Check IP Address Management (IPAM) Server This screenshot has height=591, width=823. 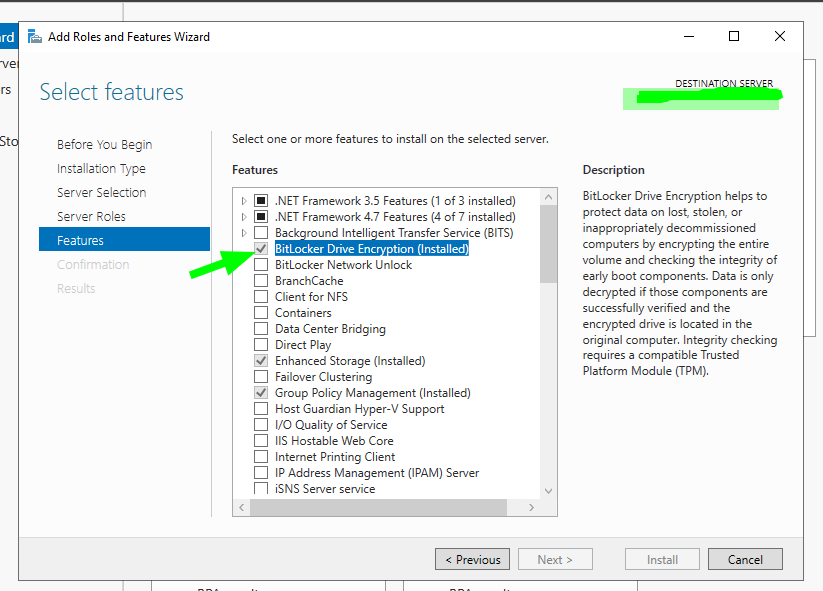click(x=261, y=472)
